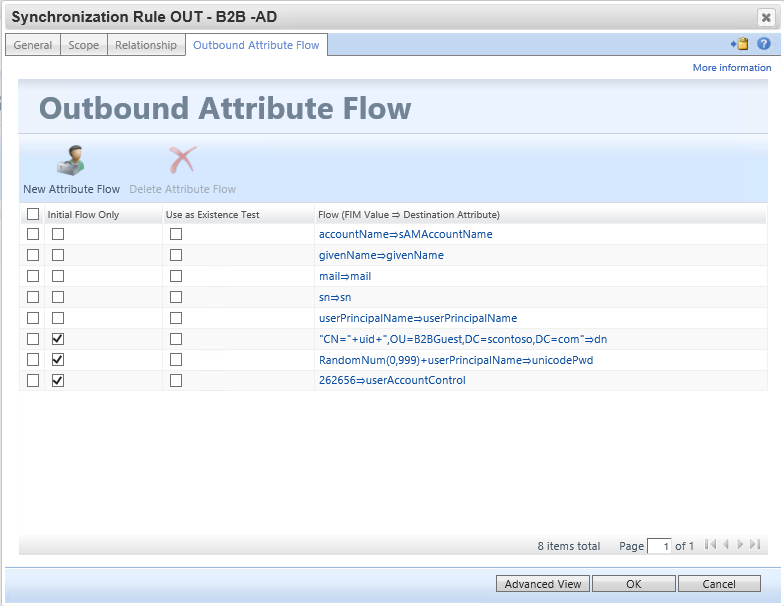Uncheck Initial Flow Only for userAccountControl
784x606 pixels.
coord(58,380)
